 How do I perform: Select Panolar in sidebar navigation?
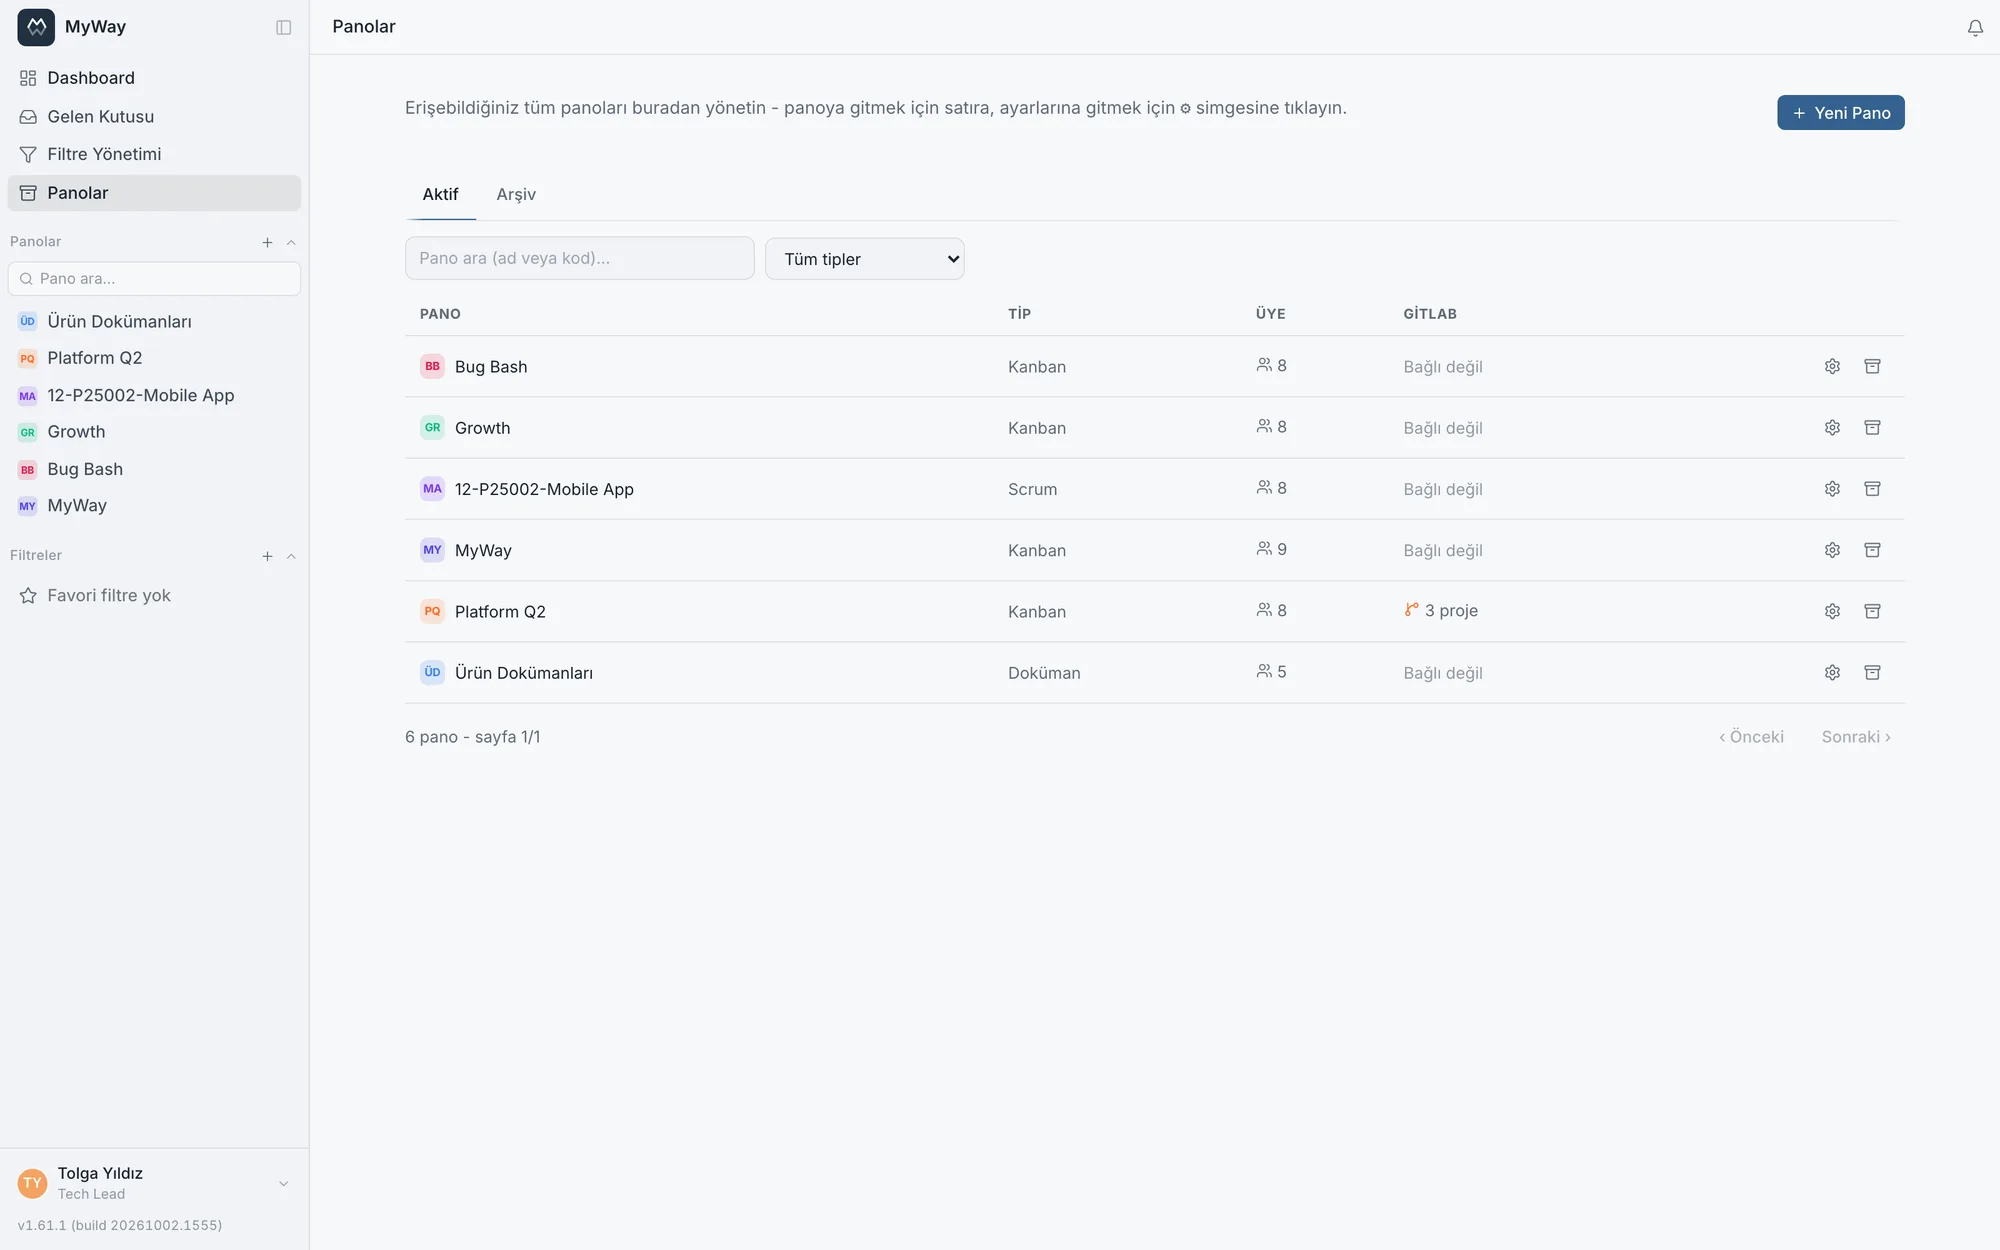click(154, 193)
